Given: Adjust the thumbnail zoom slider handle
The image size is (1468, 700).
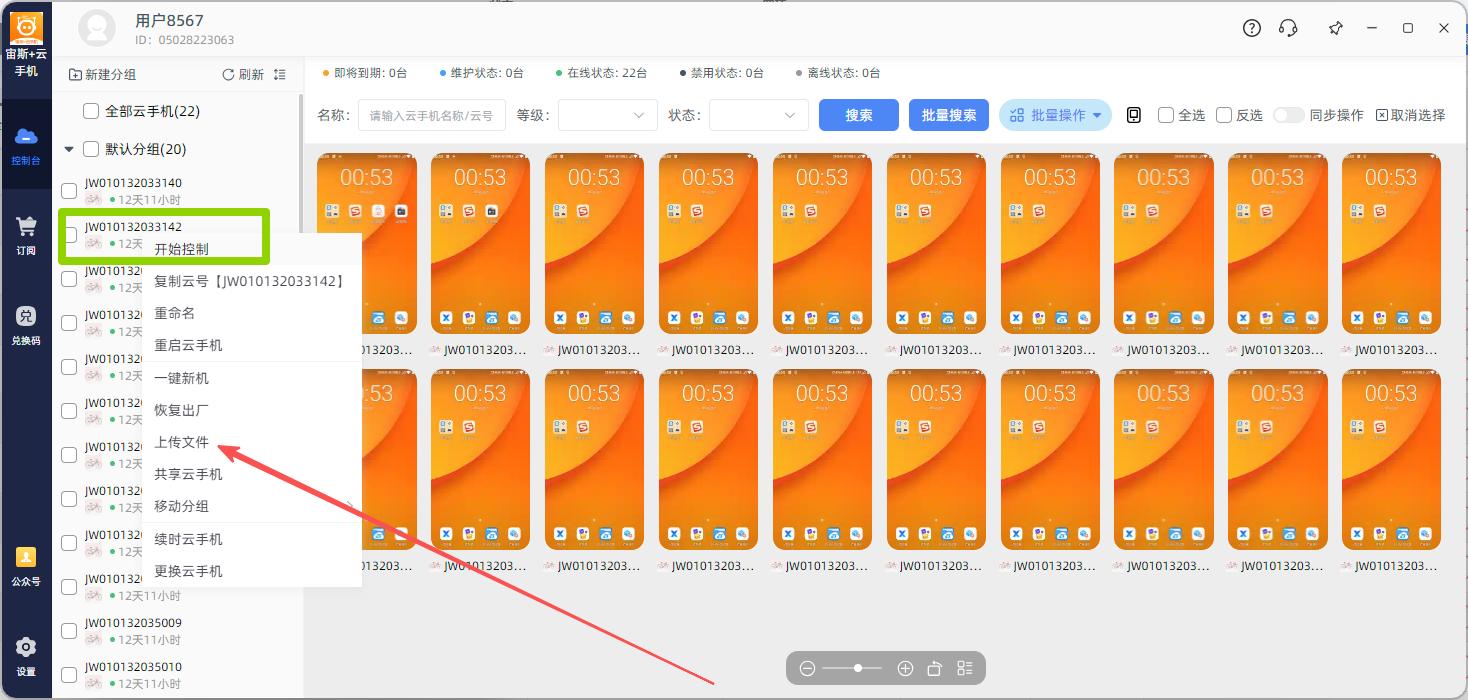Looking at the screenshot, I should (858, 668).
